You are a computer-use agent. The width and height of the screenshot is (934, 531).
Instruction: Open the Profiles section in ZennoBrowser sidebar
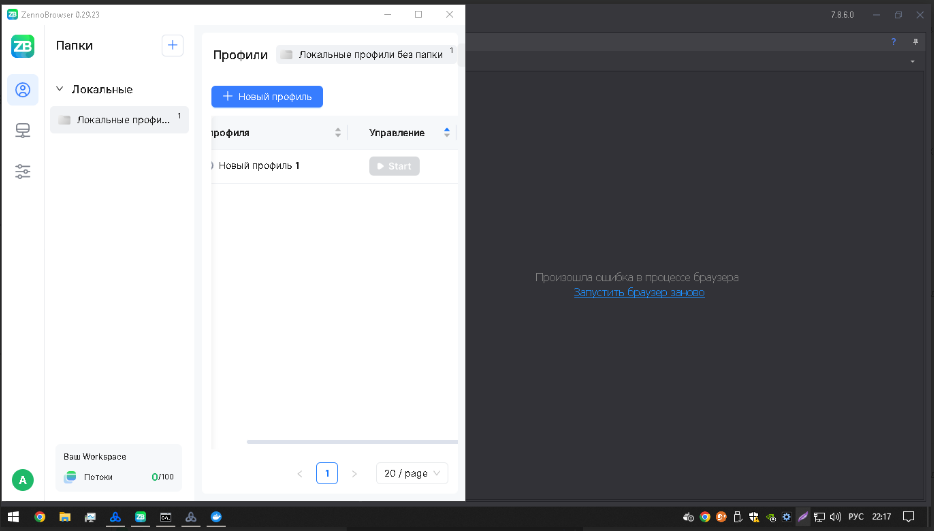point(23,90)
